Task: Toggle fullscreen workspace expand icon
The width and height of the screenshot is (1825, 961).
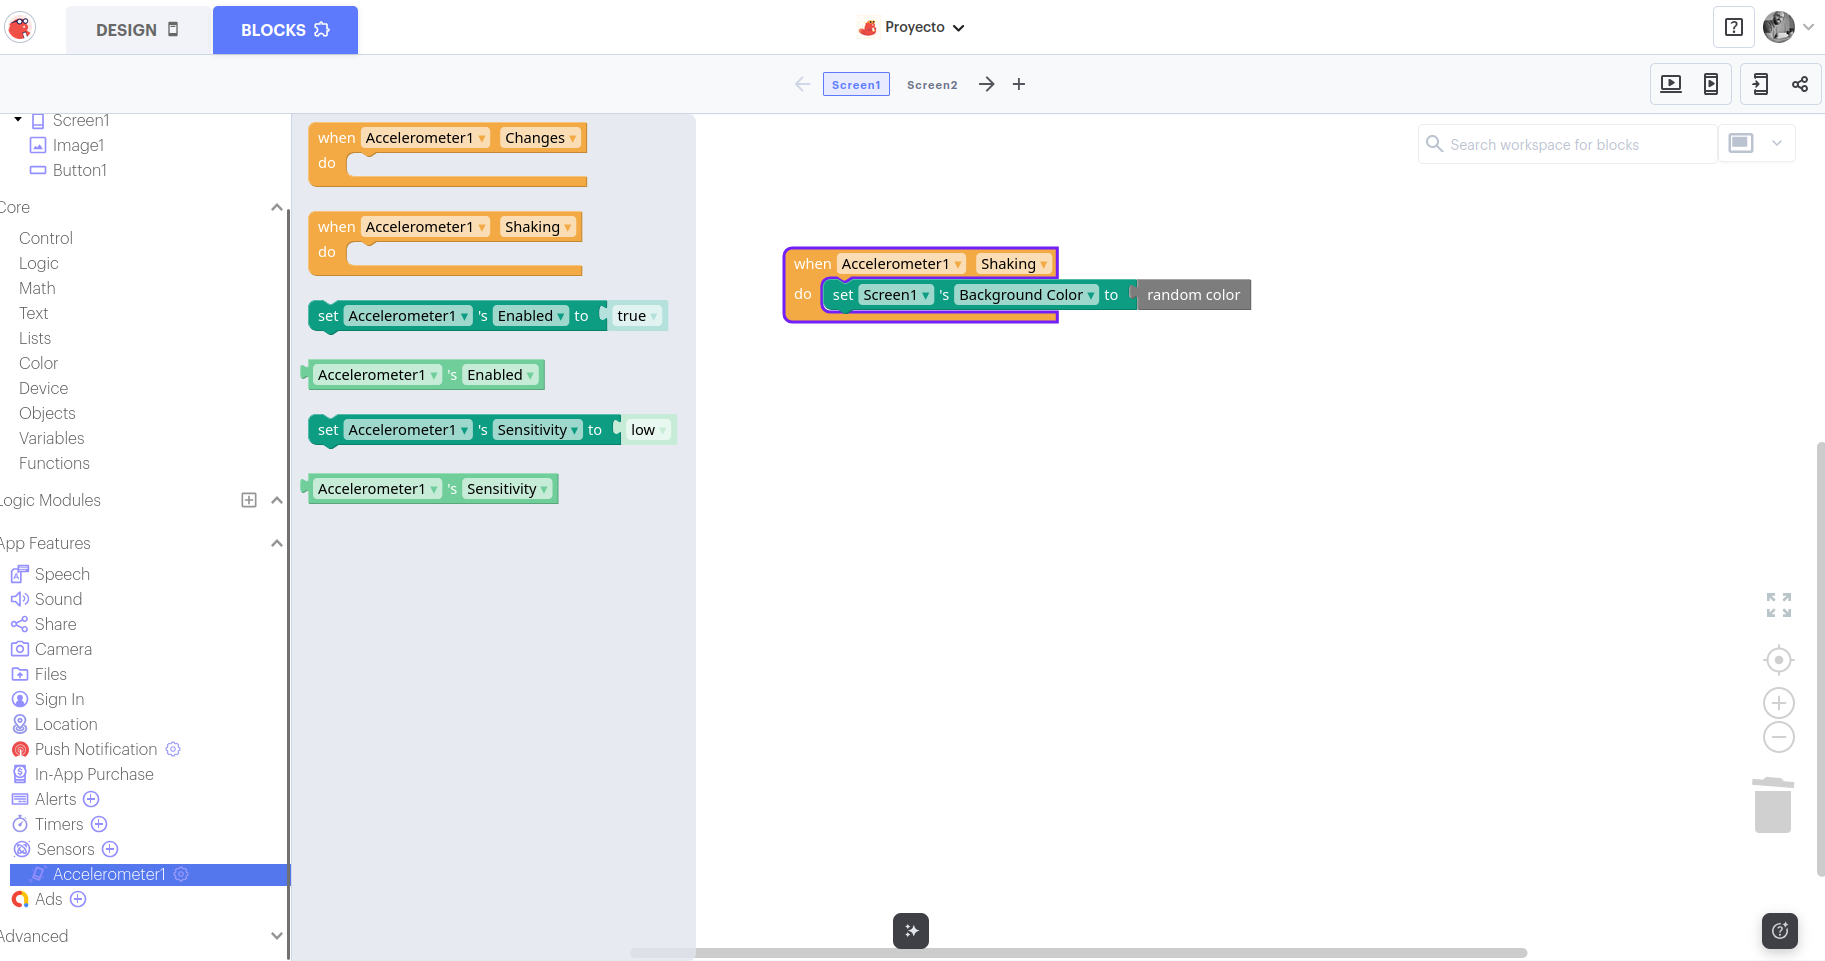Action: click(1778, 605)
